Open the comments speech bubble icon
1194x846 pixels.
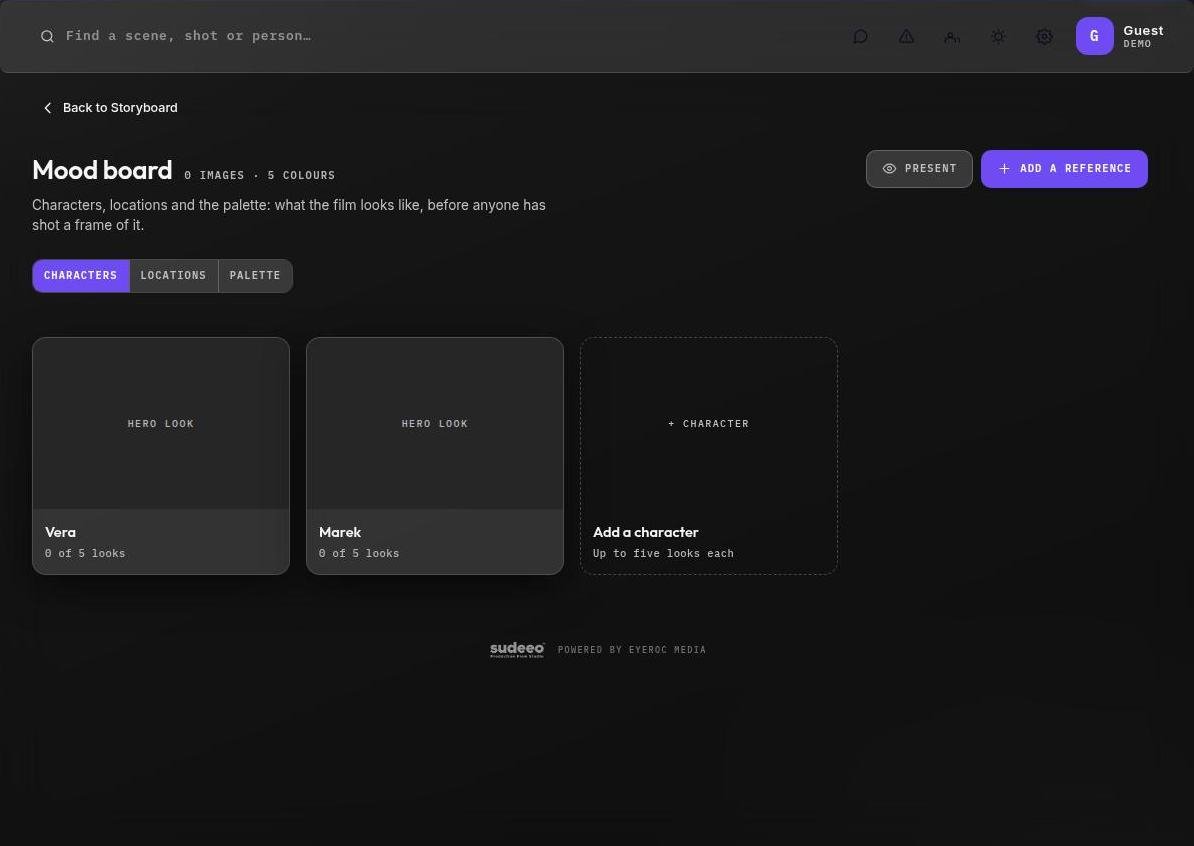pos(860,37)
